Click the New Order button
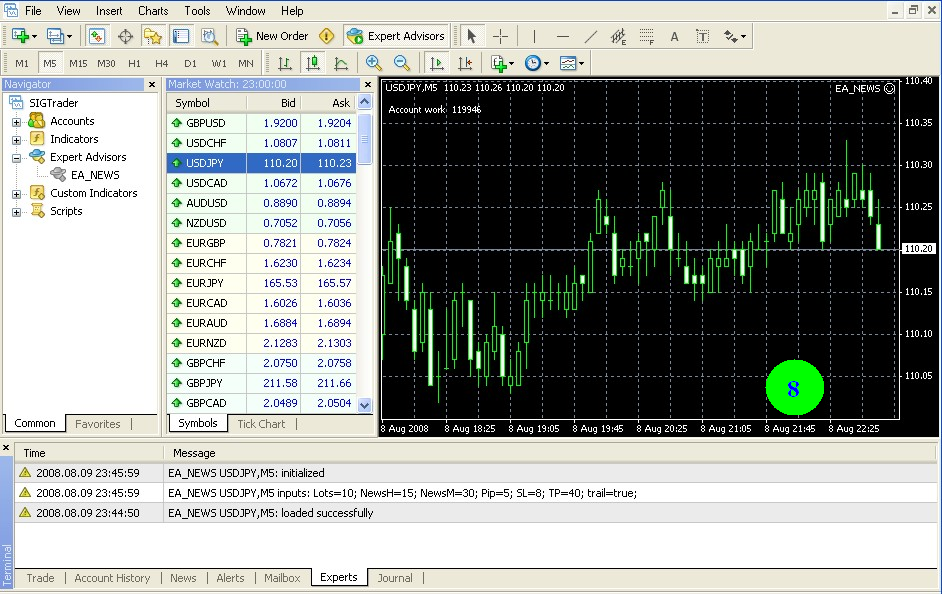The image size is (942, 594). coord(272,36)
